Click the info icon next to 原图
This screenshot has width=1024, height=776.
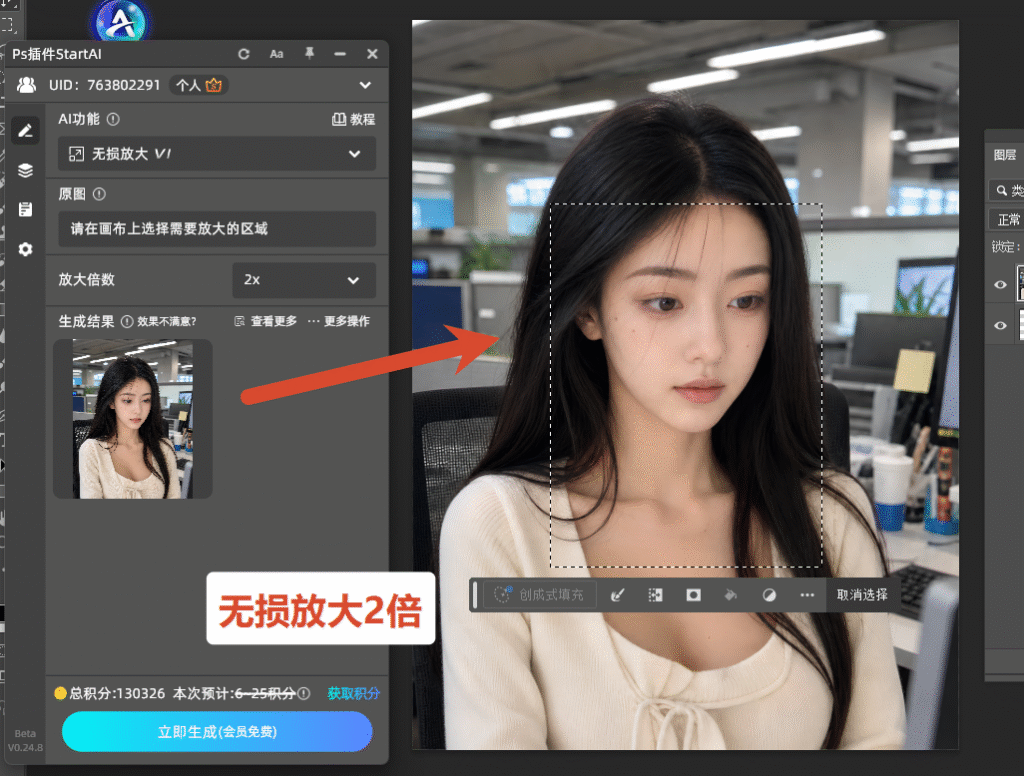[x=99, y=194]
